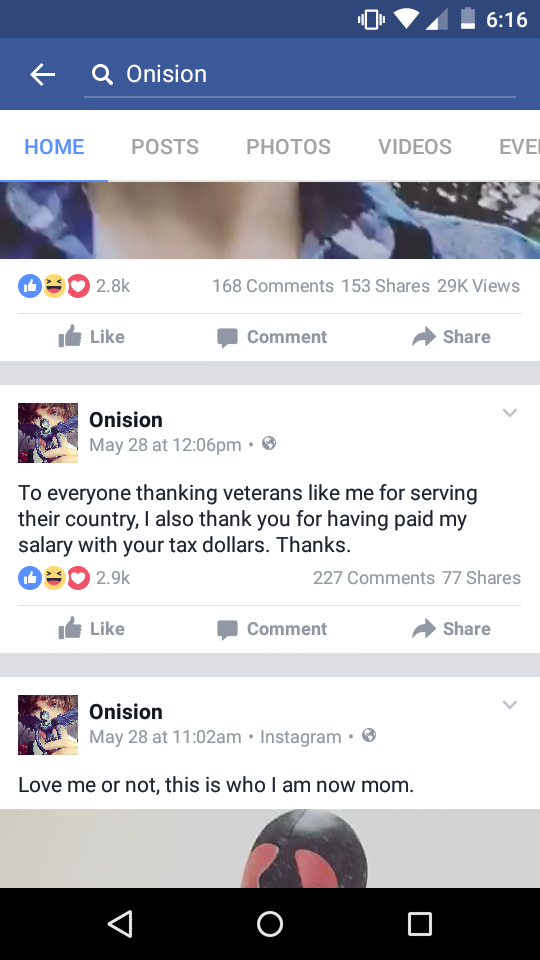
Task: Open the Android home circle button
Action: pyautogui.click(x=269, y=924)
